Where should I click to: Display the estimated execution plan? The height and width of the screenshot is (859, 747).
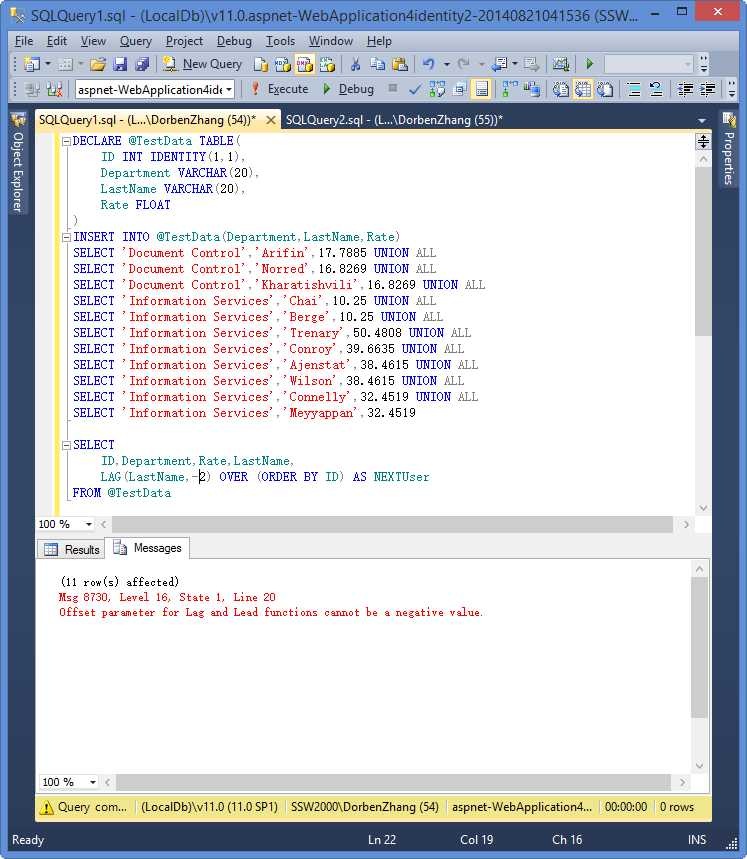(437, 89)
